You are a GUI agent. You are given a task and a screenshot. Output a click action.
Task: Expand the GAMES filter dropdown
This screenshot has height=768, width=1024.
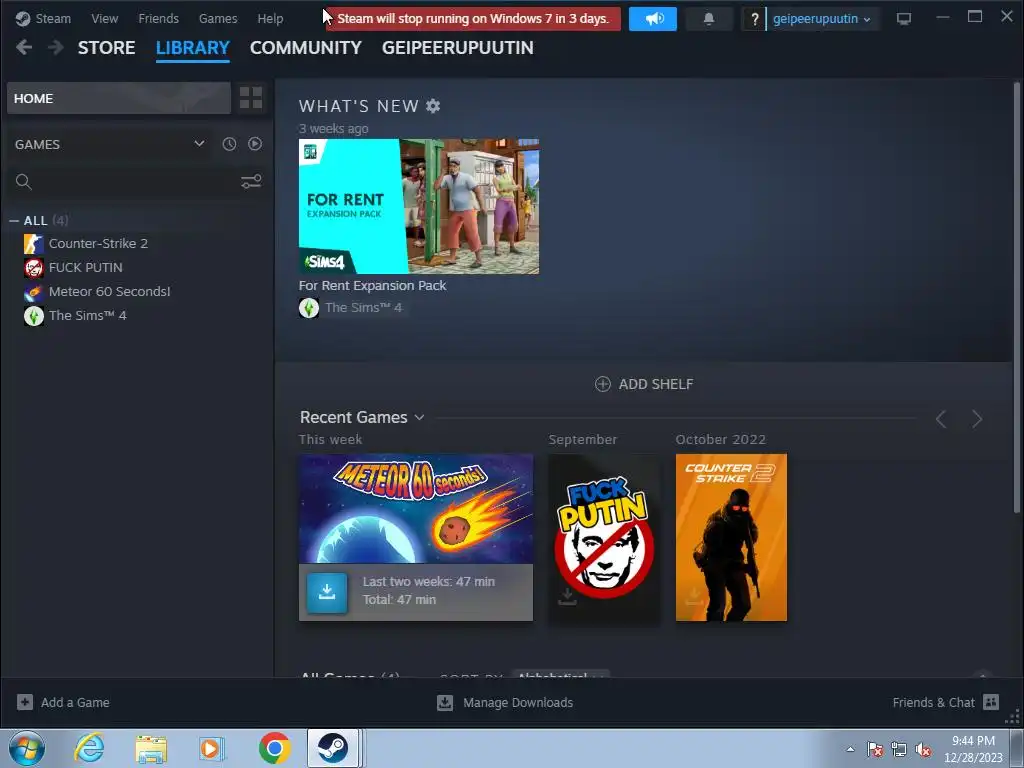tap(110, 144)
